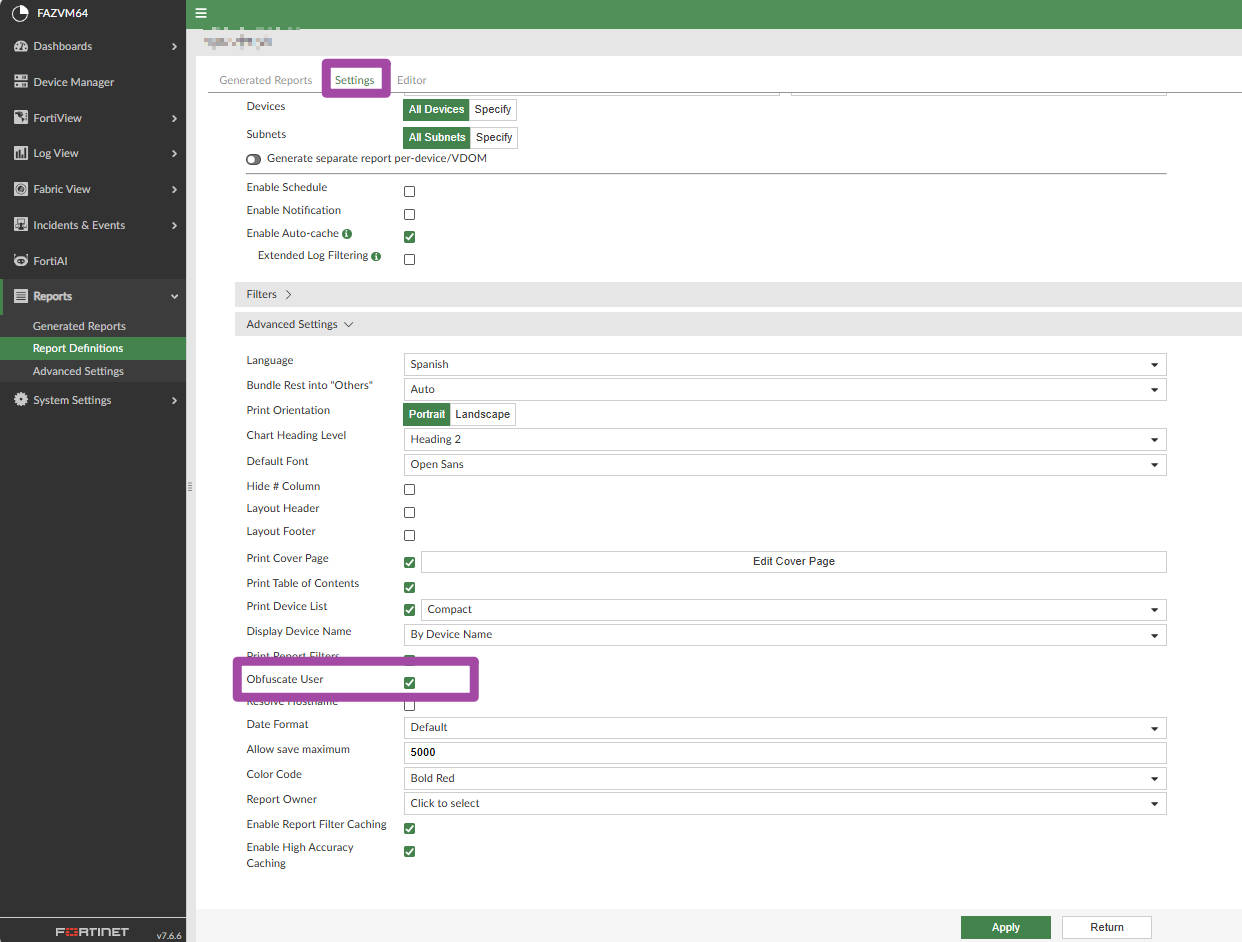
Task: Select All Subnets option
Action: pyautogui.click(x=437, y=137)
